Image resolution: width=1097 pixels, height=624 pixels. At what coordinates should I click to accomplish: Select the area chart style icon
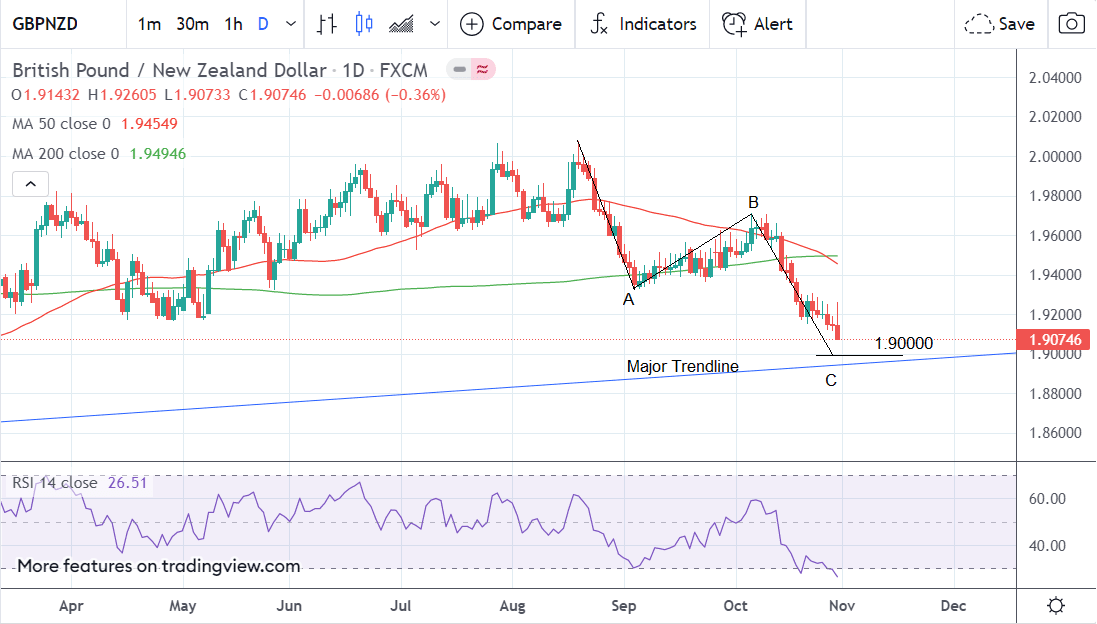(401, 24)
